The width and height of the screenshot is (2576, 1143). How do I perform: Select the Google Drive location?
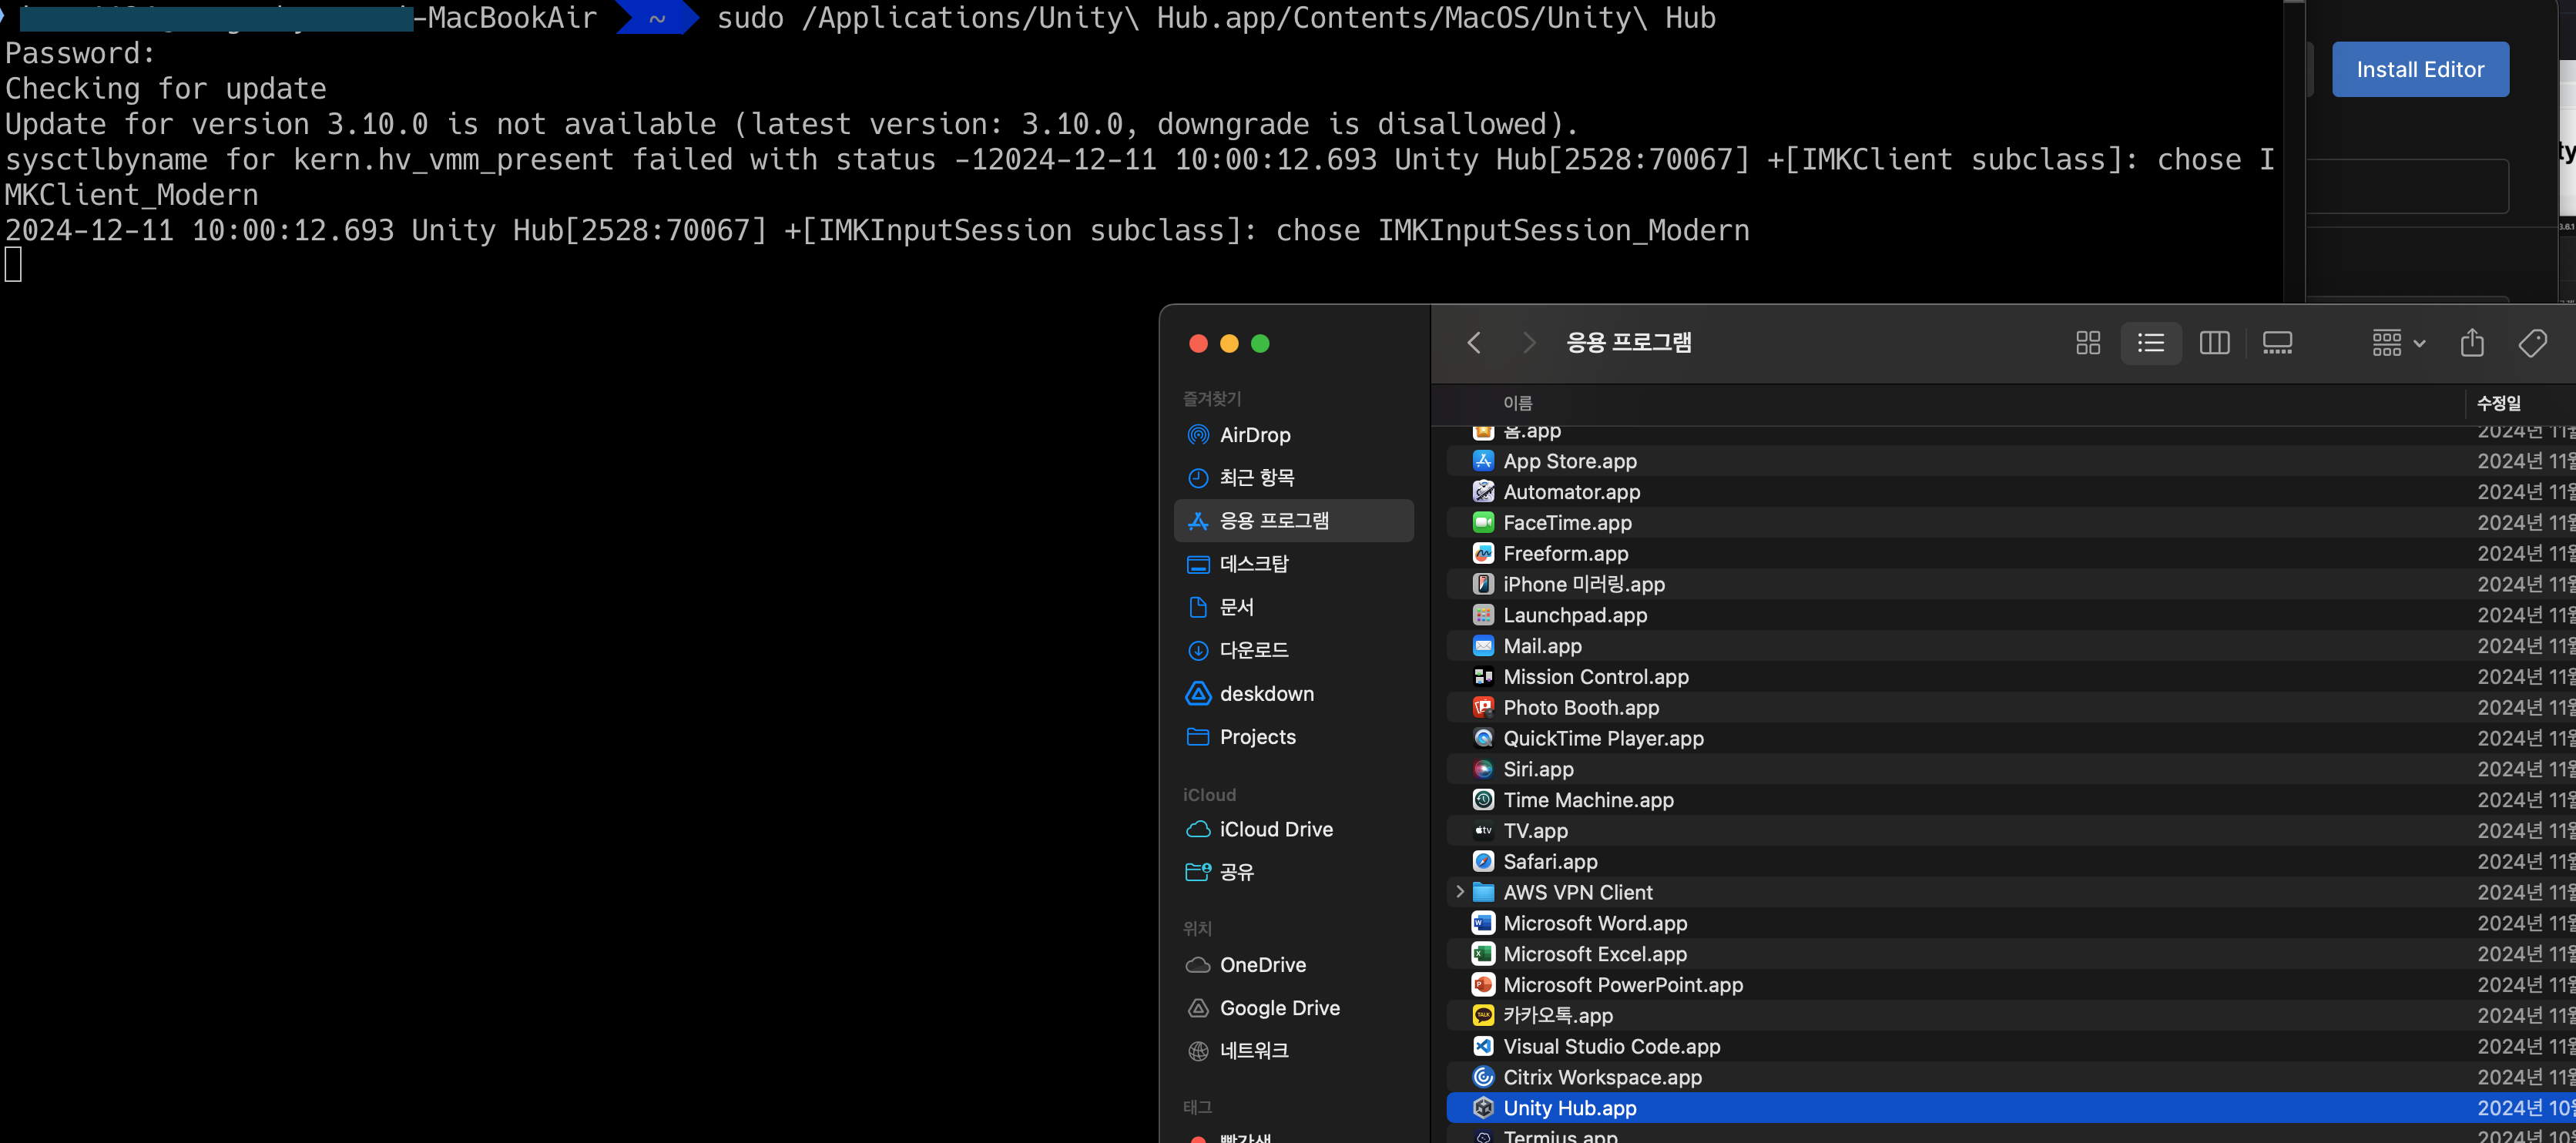(1279, 1008)
